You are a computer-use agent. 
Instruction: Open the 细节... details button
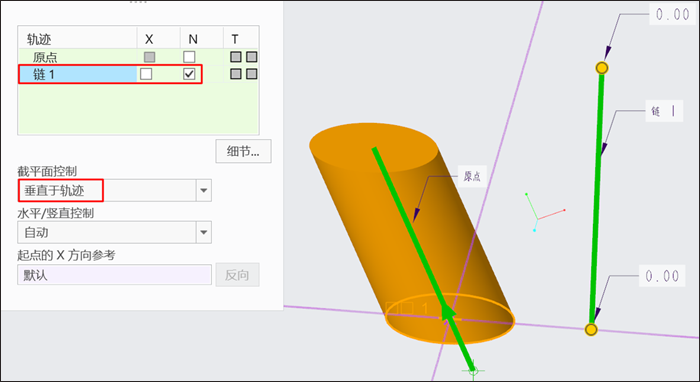tap(243, 151)
